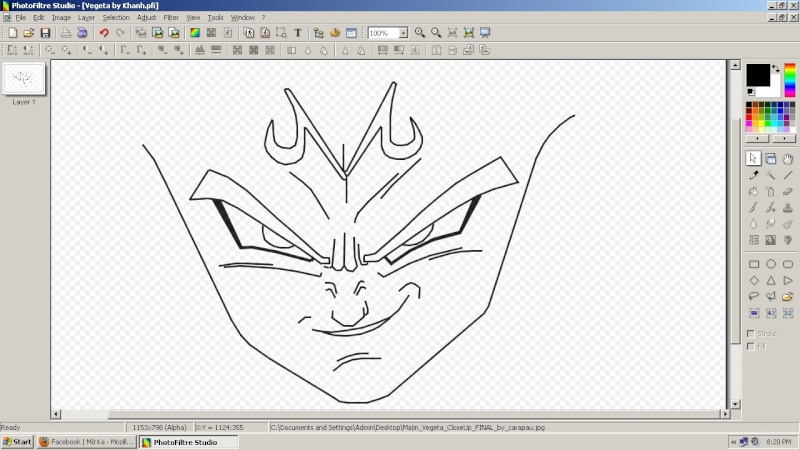Select the Hand move tool
The height and width of the screenshot is (450, 800).
point(788,159)
